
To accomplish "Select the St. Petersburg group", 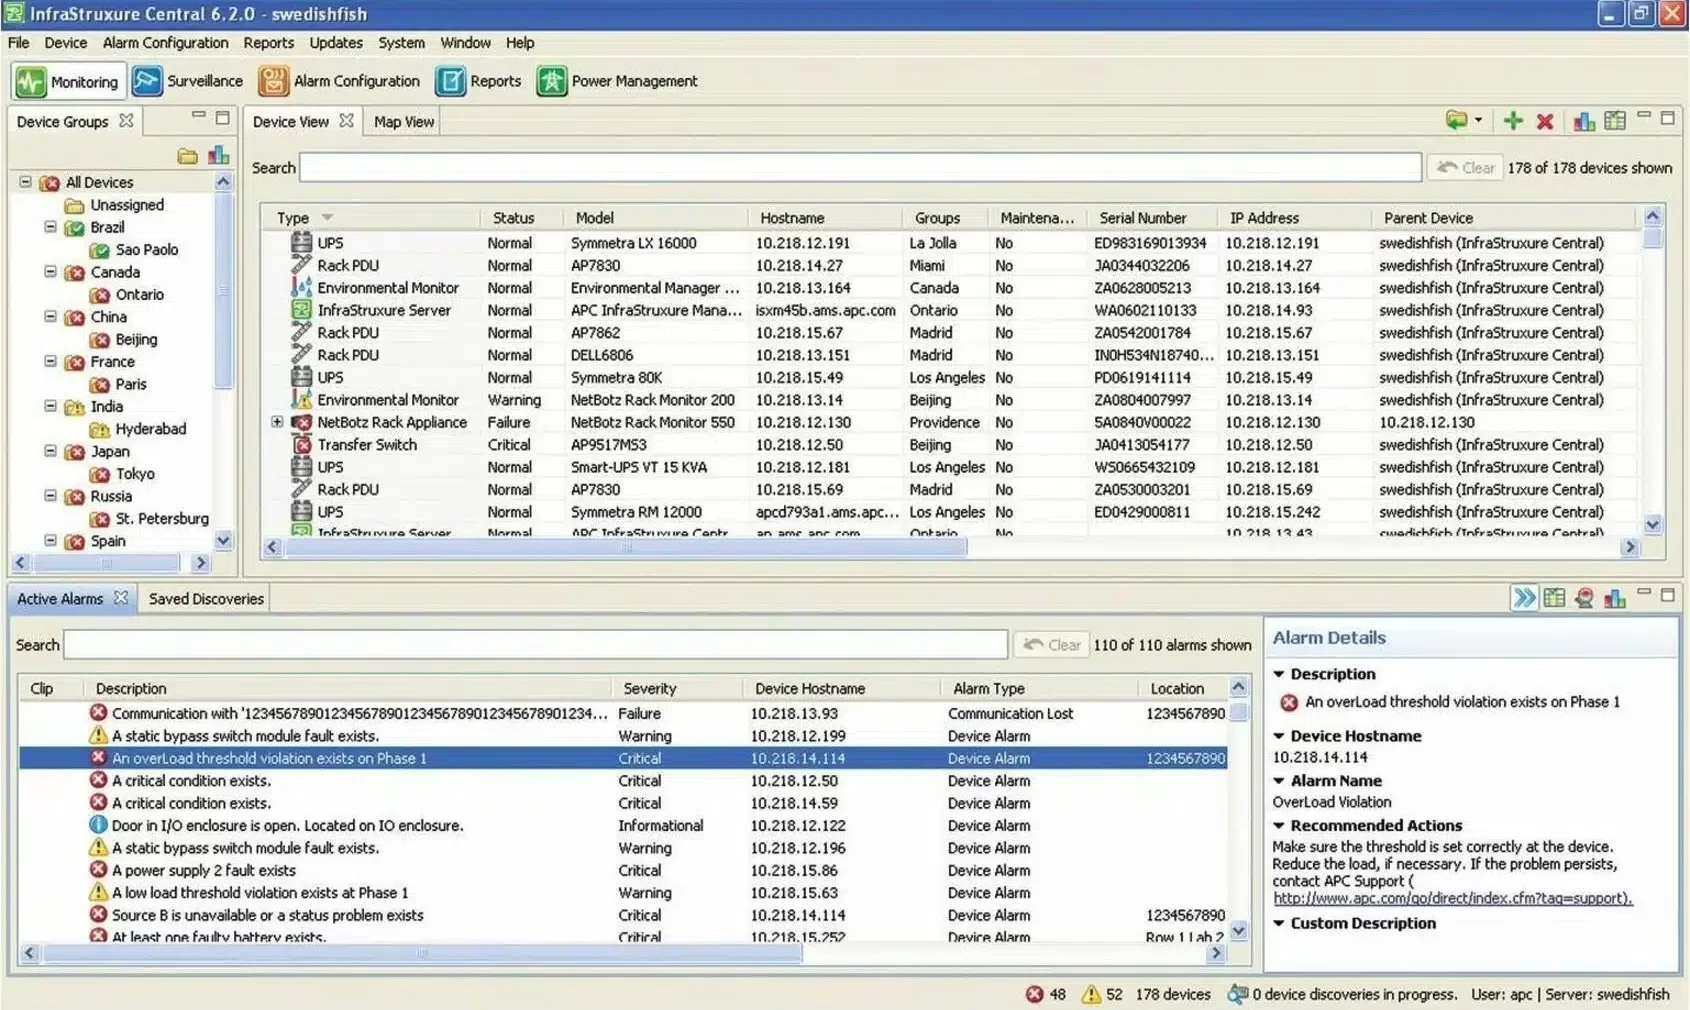I will point(162,518).
